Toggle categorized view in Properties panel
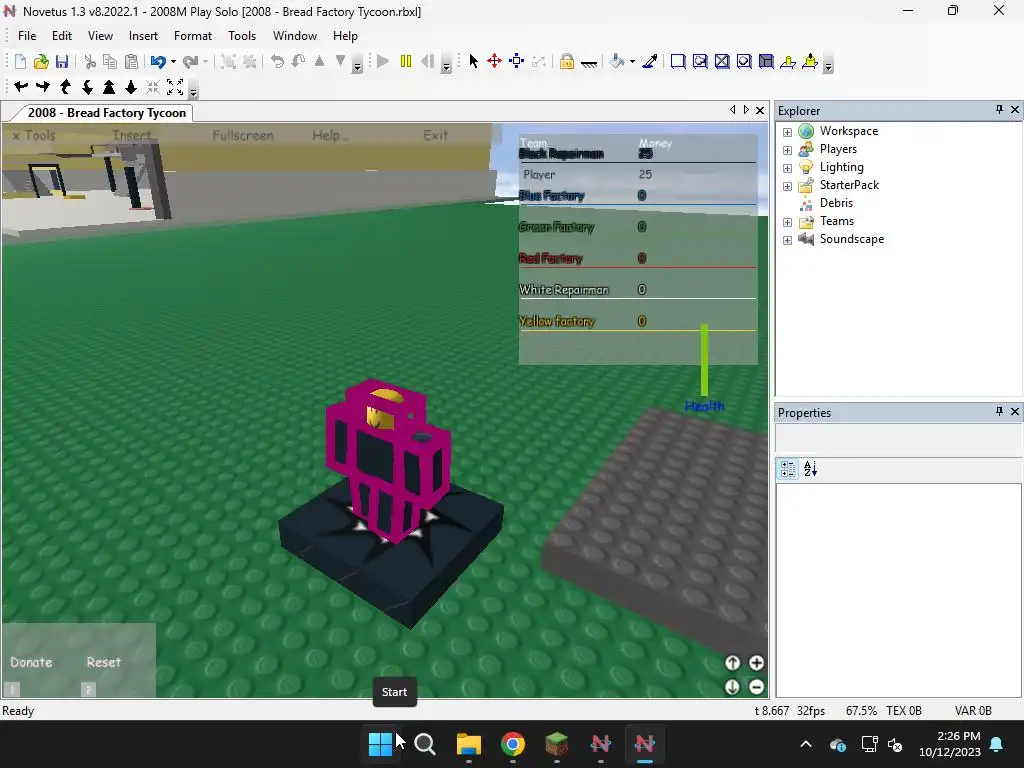 [788, 469]
